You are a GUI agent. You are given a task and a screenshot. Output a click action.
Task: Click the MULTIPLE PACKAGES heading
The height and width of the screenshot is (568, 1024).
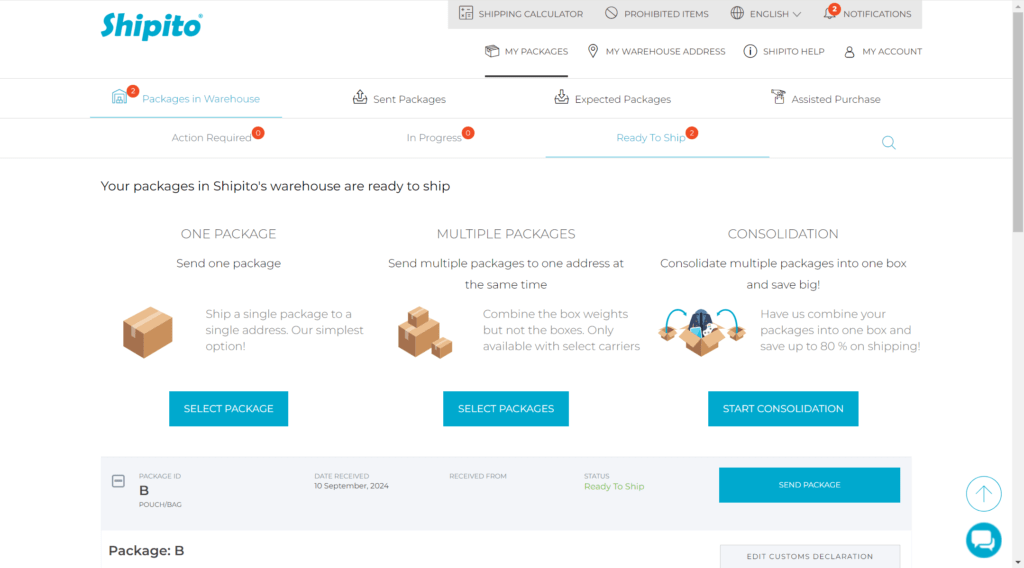point(506,234)
